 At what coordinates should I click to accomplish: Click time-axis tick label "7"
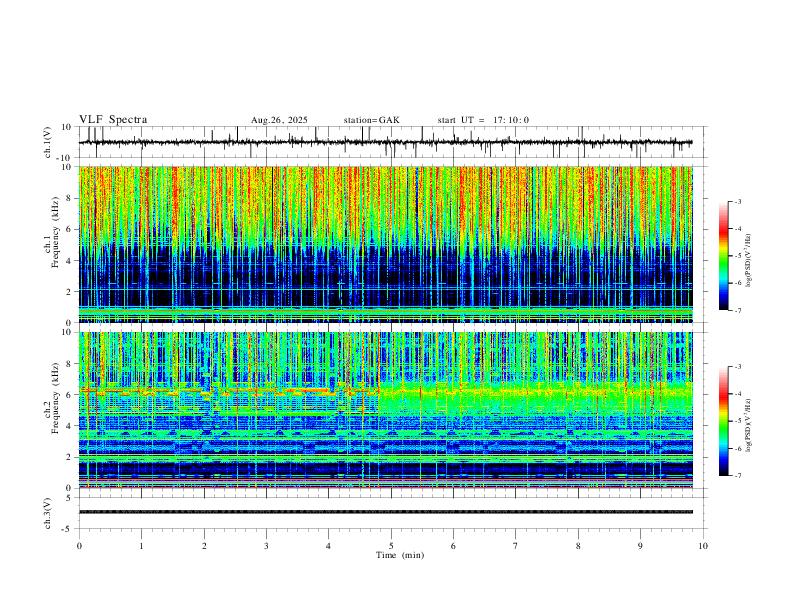pos(516,546)
